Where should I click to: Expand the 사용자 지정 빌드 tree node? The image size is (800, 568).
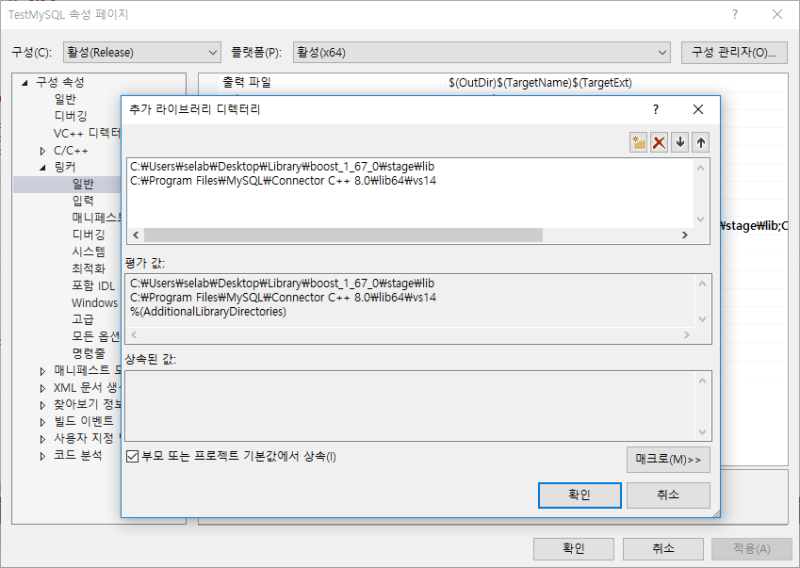(43, 439)
